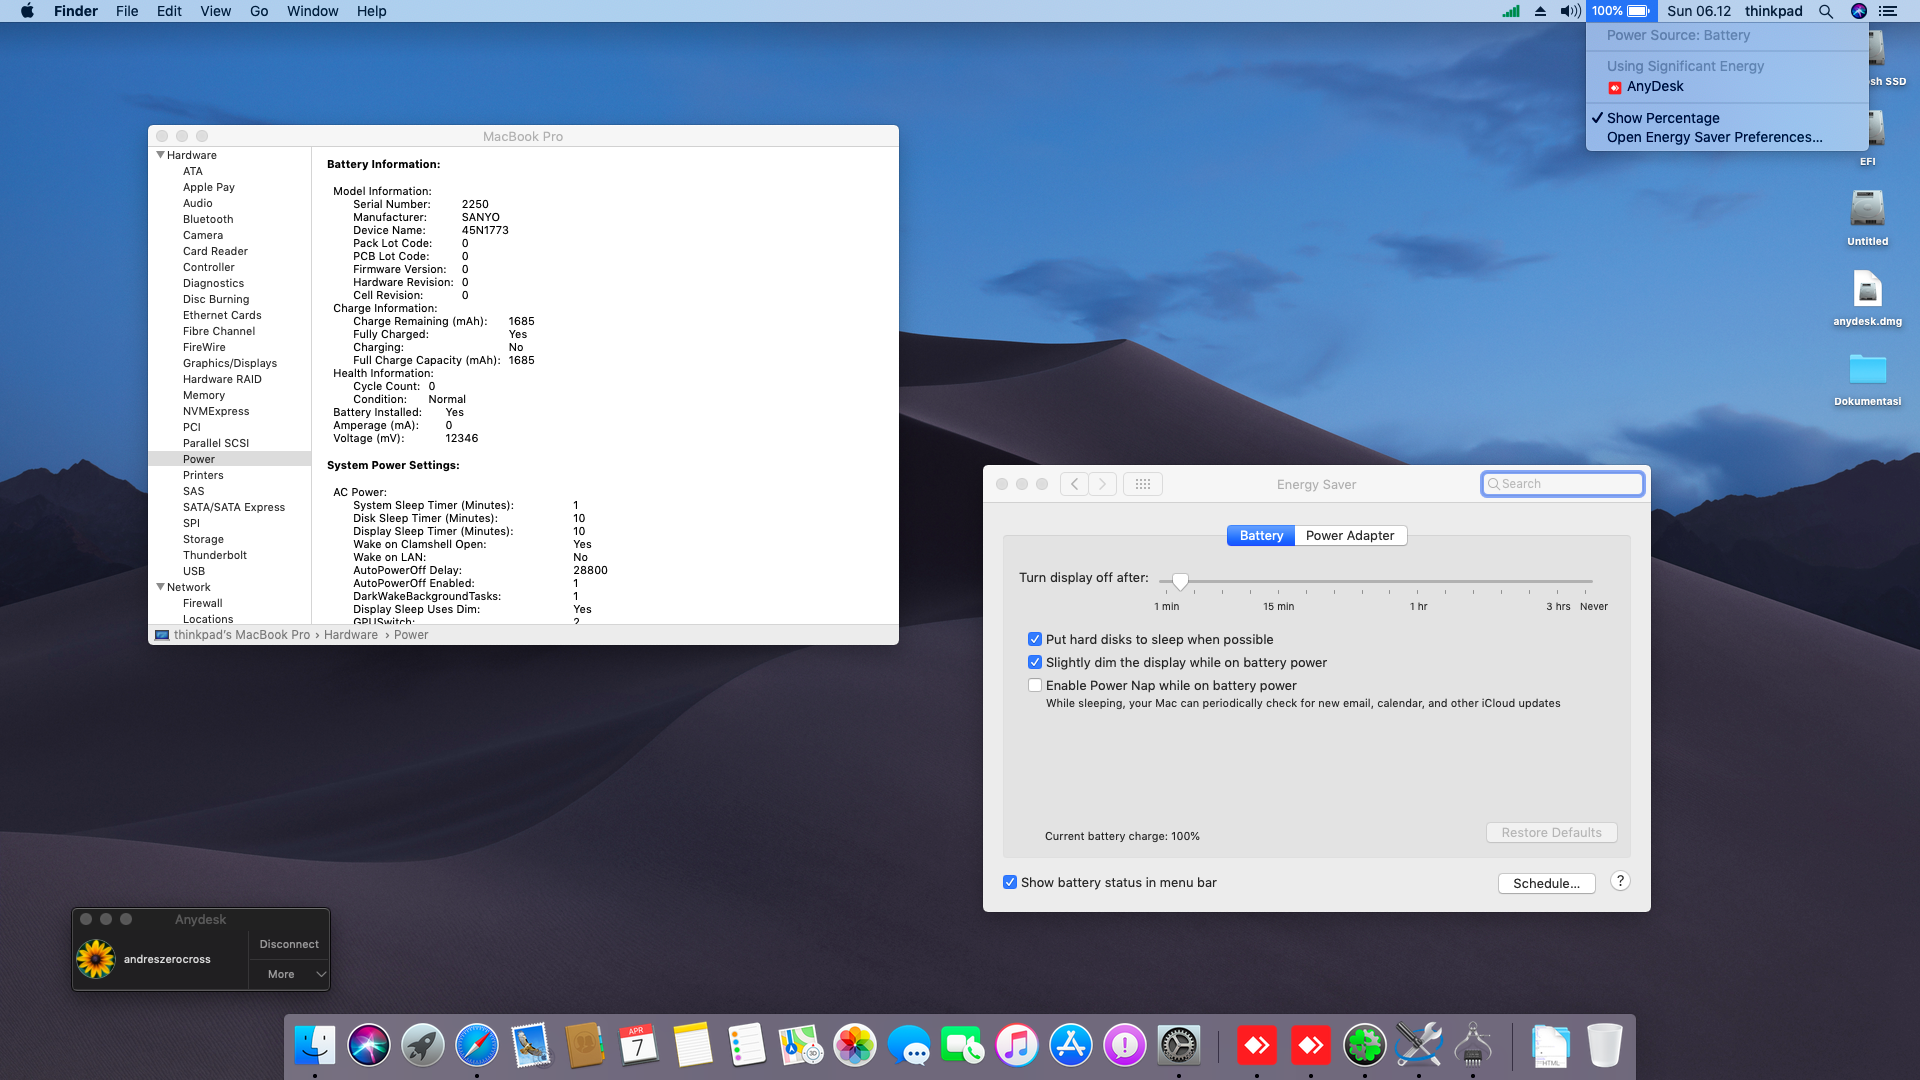The width and height of the screenshot is (1920, 1080).
Task: Click the Schedule... button
Action: tap(1546, 883)
